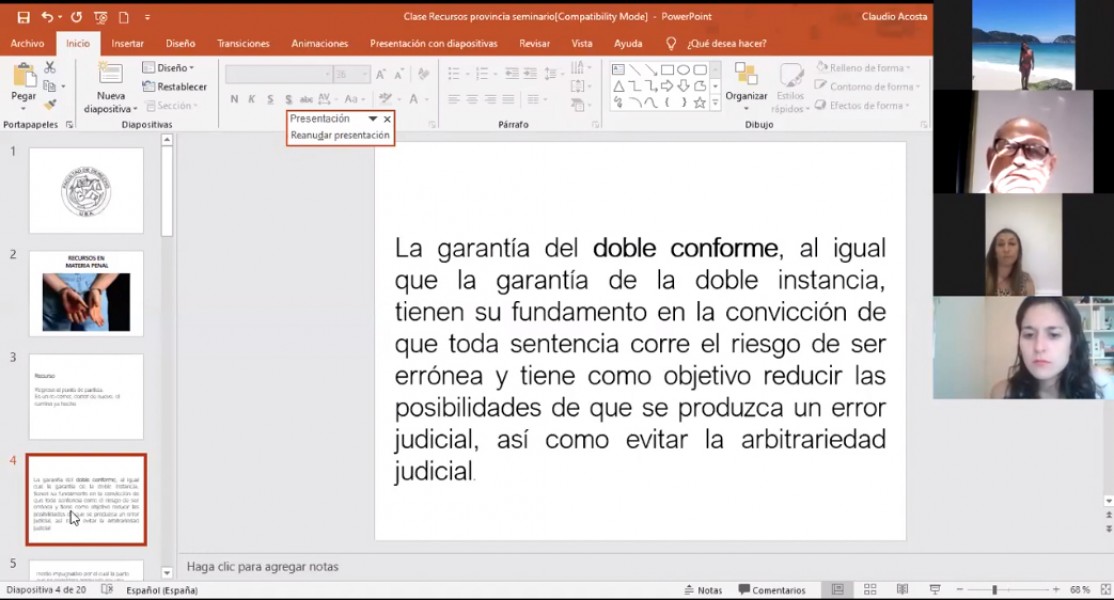Click Haga clic para agregar notas area
Viewport: 1114px width, 600px height.
tap(263, 567)
